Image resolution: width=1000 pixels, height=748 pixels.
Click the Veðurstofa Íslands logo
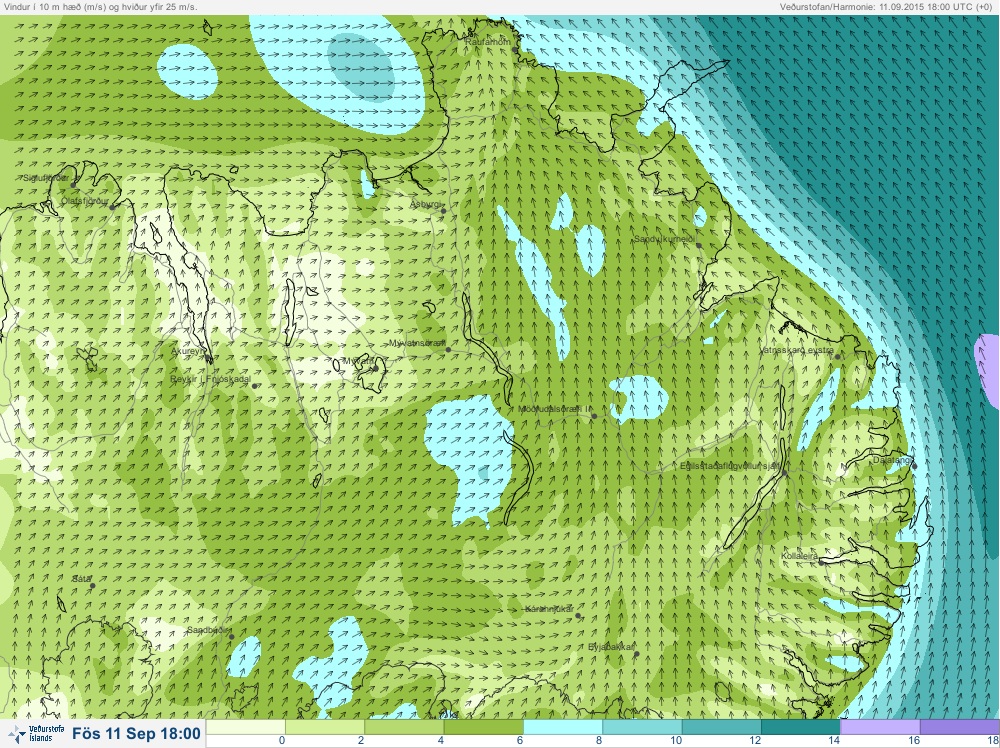(x=38, y=734)
